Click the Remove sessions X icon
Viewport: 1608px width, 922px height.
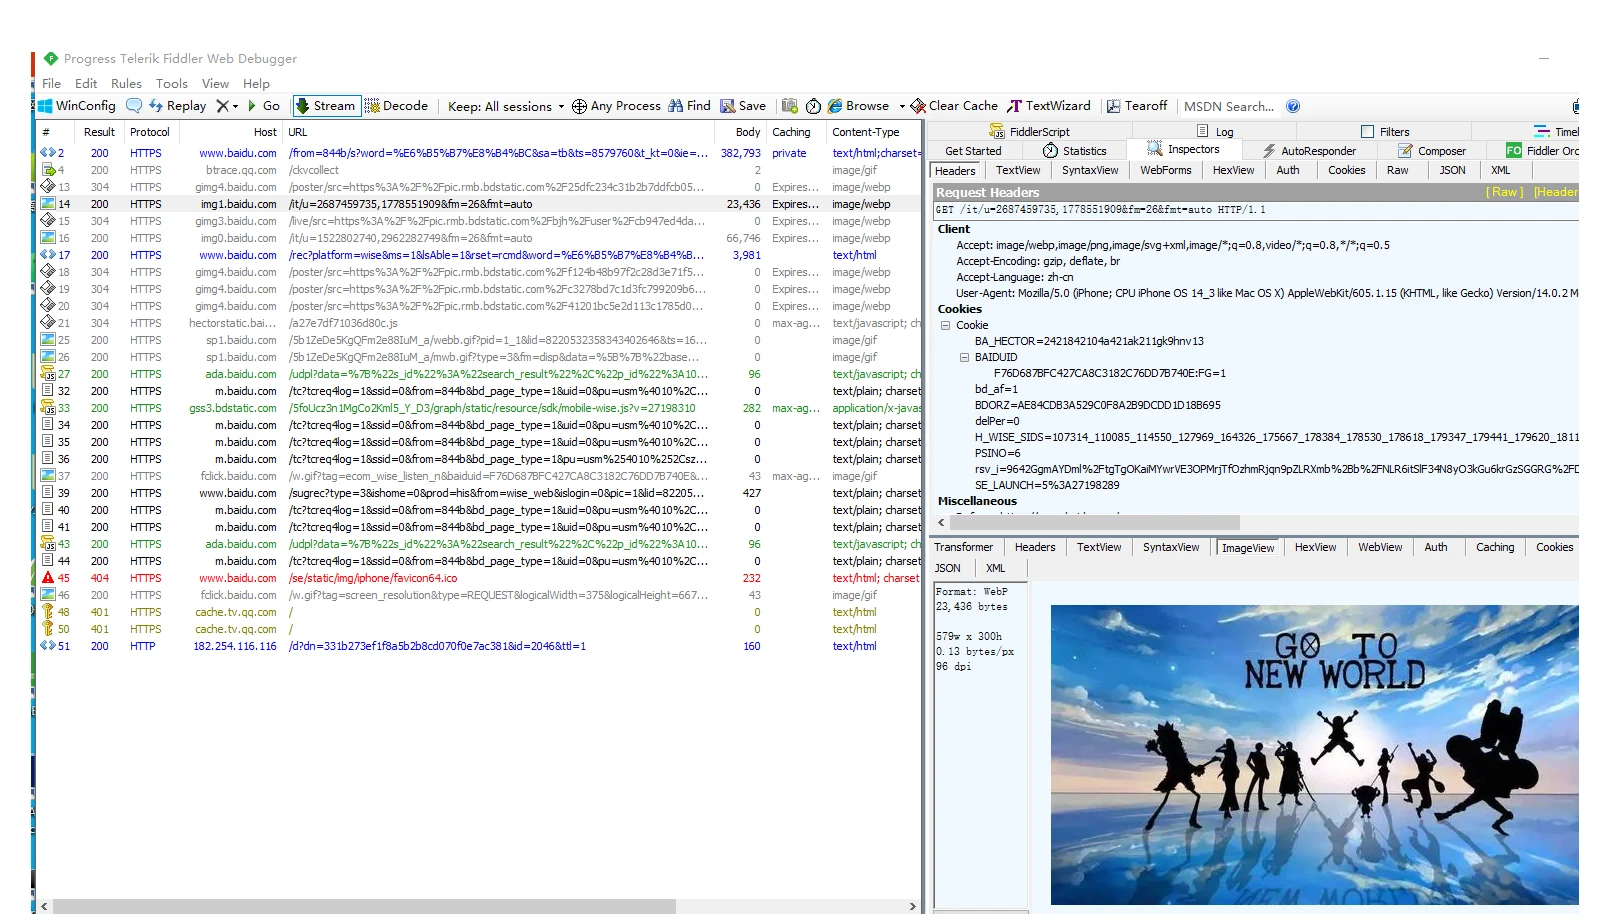tap(222, 106)
